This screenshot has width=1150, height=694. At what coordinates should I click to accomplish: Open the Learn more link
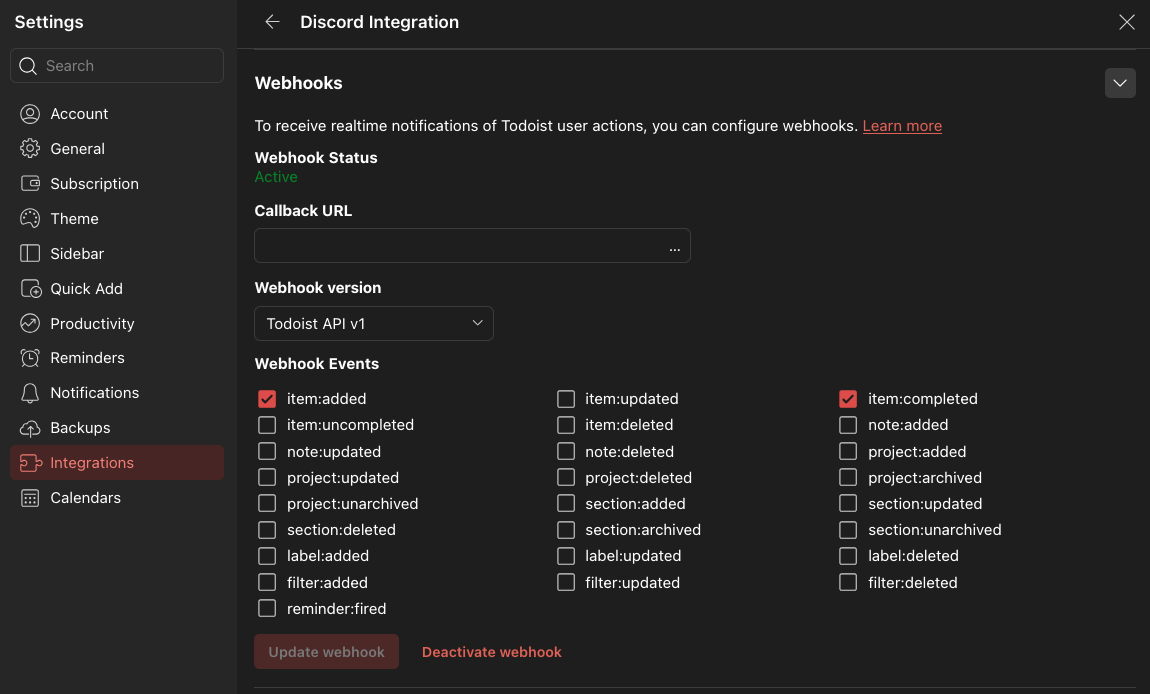[x=901, y=125]
